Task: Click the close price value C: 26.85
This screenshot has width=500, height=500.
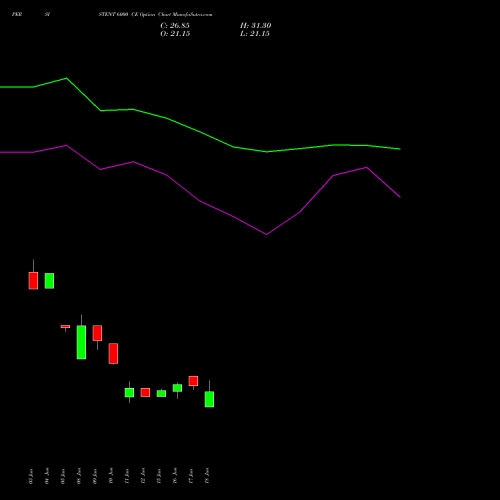Action: pyautogui.click(x=175, y=26)
